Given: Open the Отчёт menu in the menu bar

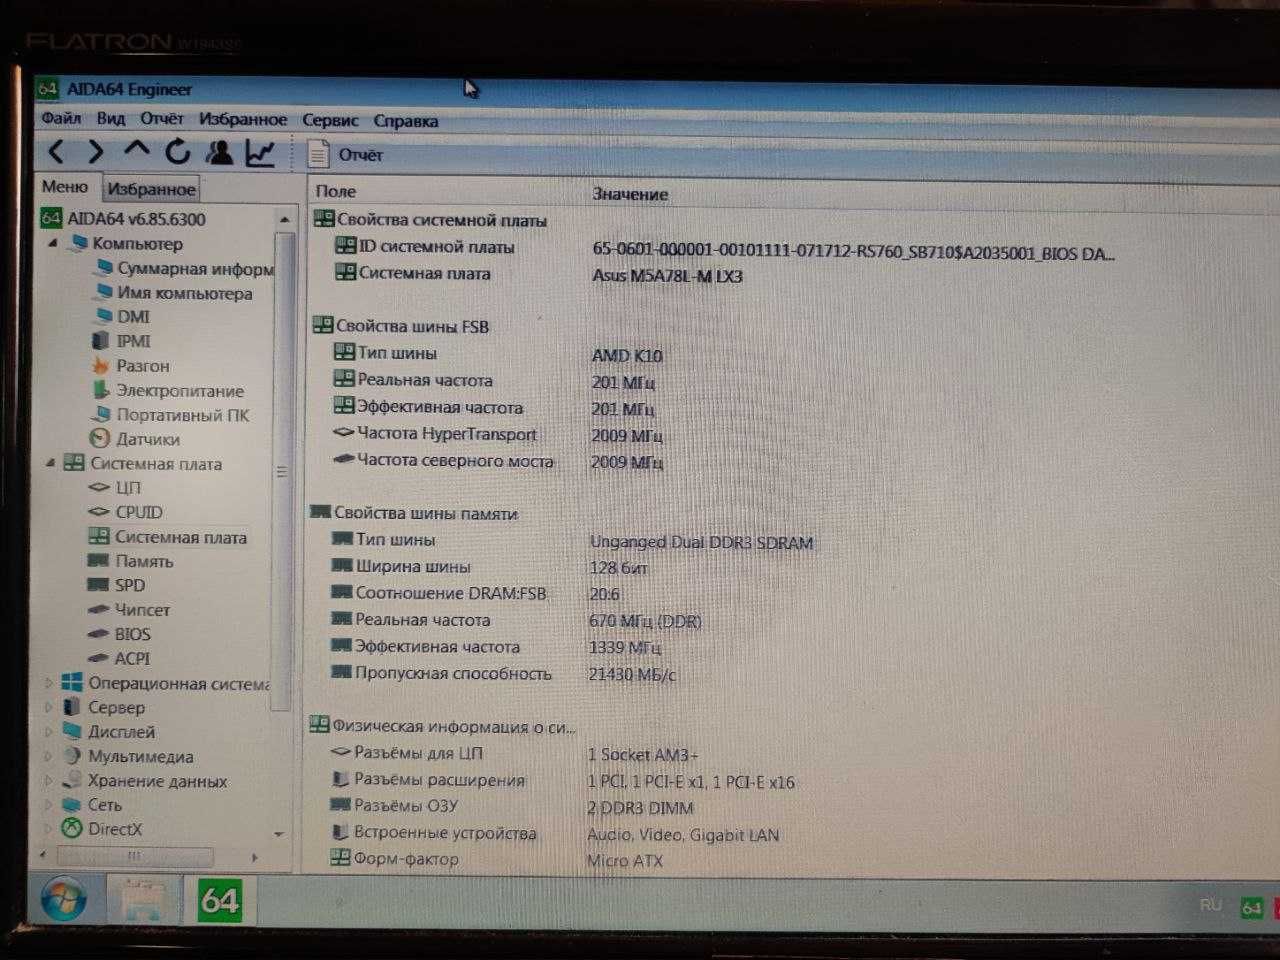Looking at the screenshot, I should [162, 118].
